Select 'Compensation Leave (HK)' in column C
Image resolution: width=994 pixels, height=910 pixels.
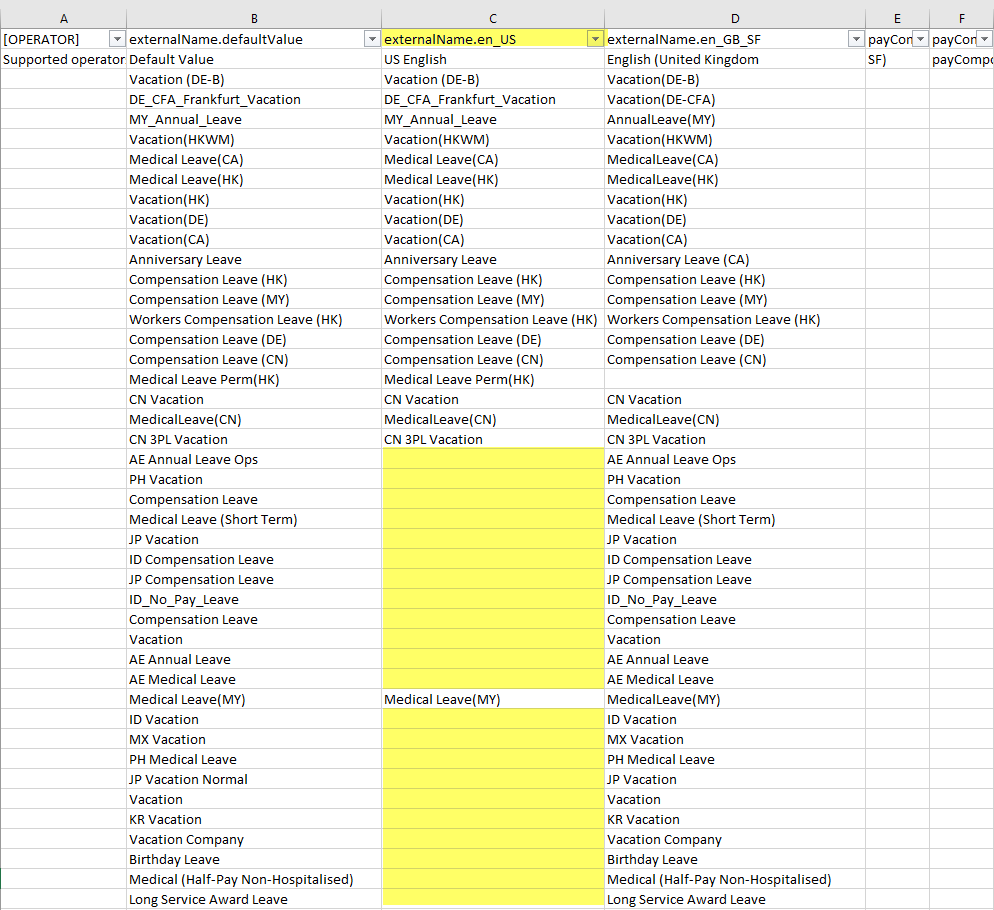point(493,280)
